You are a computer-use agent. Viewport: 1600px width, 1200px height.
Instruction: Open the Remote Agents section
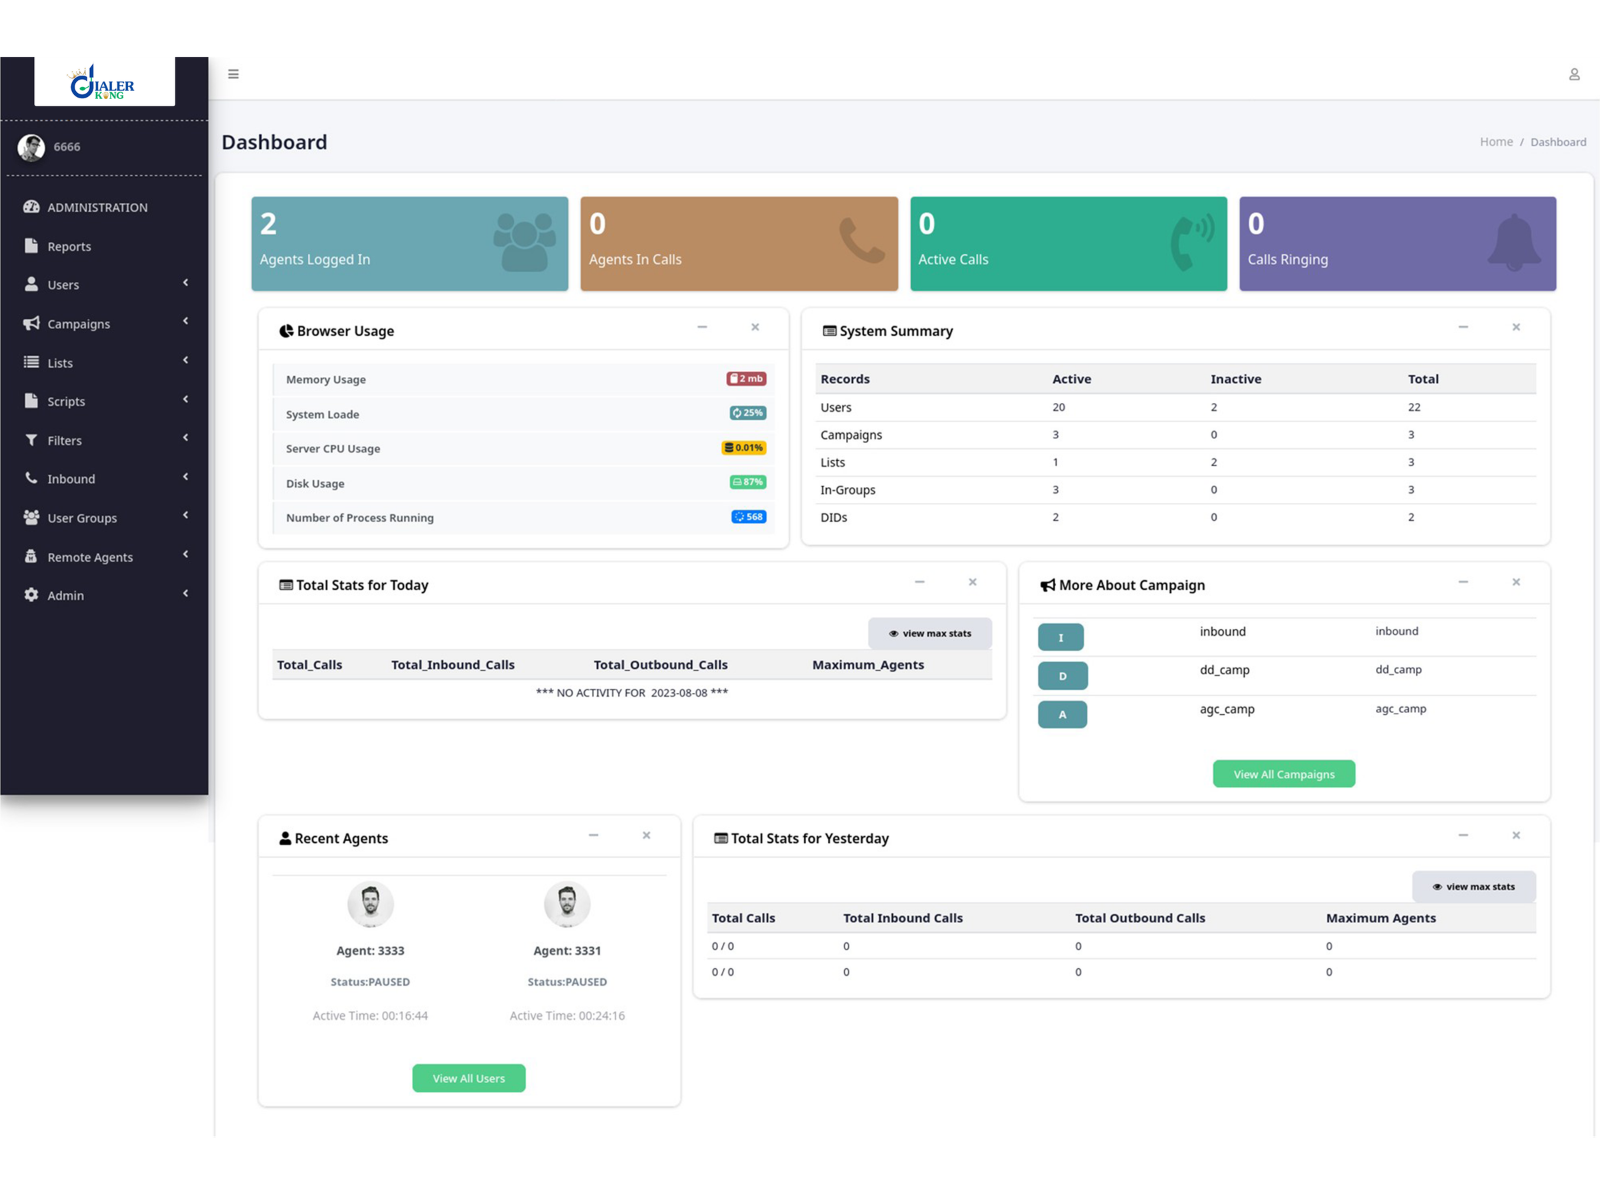point(90,557)
